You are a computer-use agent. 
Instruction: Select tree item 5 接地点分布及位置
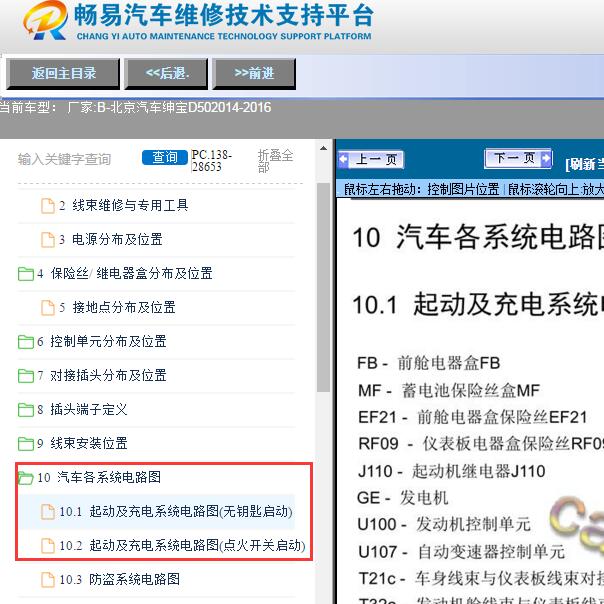(117, 307)
